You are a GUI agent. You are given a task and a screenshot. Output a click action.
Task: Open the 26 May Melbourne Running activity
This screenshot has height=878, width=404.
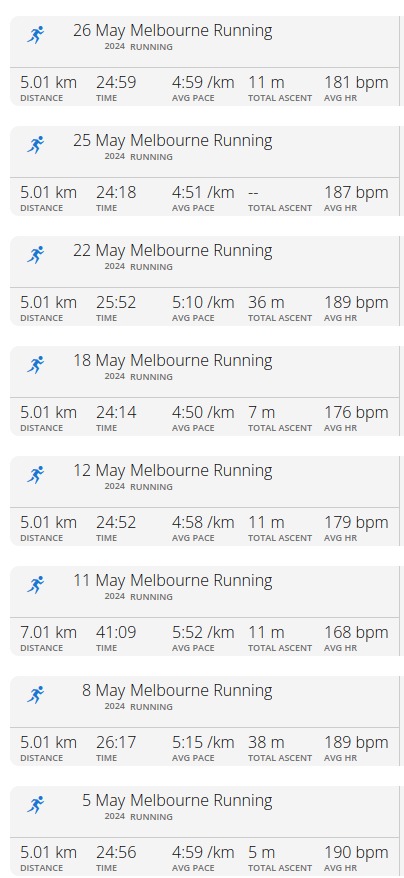173,30
